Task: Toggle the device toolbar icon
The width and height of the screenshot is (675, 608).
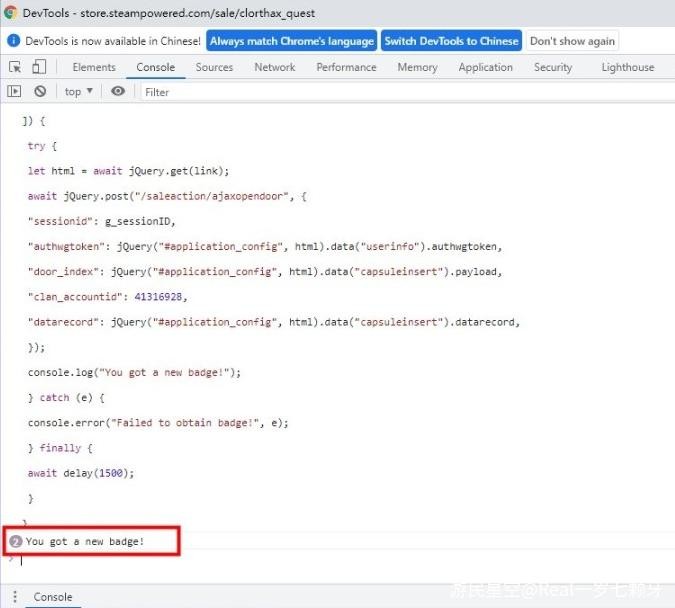Action: click(x=39, y=67)
